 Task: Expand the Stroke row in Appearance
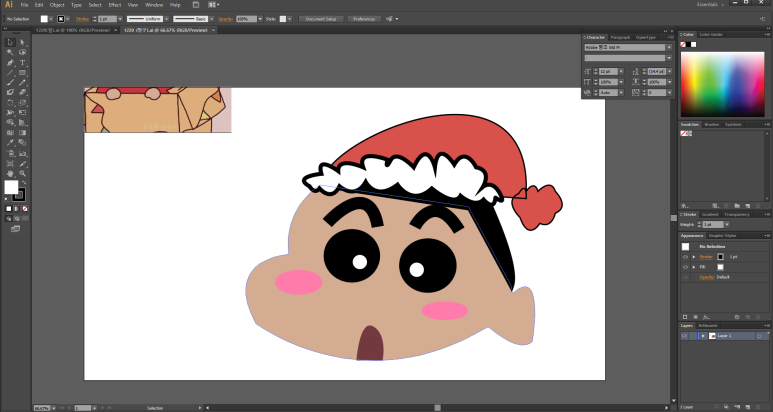(x=694, y=257)
